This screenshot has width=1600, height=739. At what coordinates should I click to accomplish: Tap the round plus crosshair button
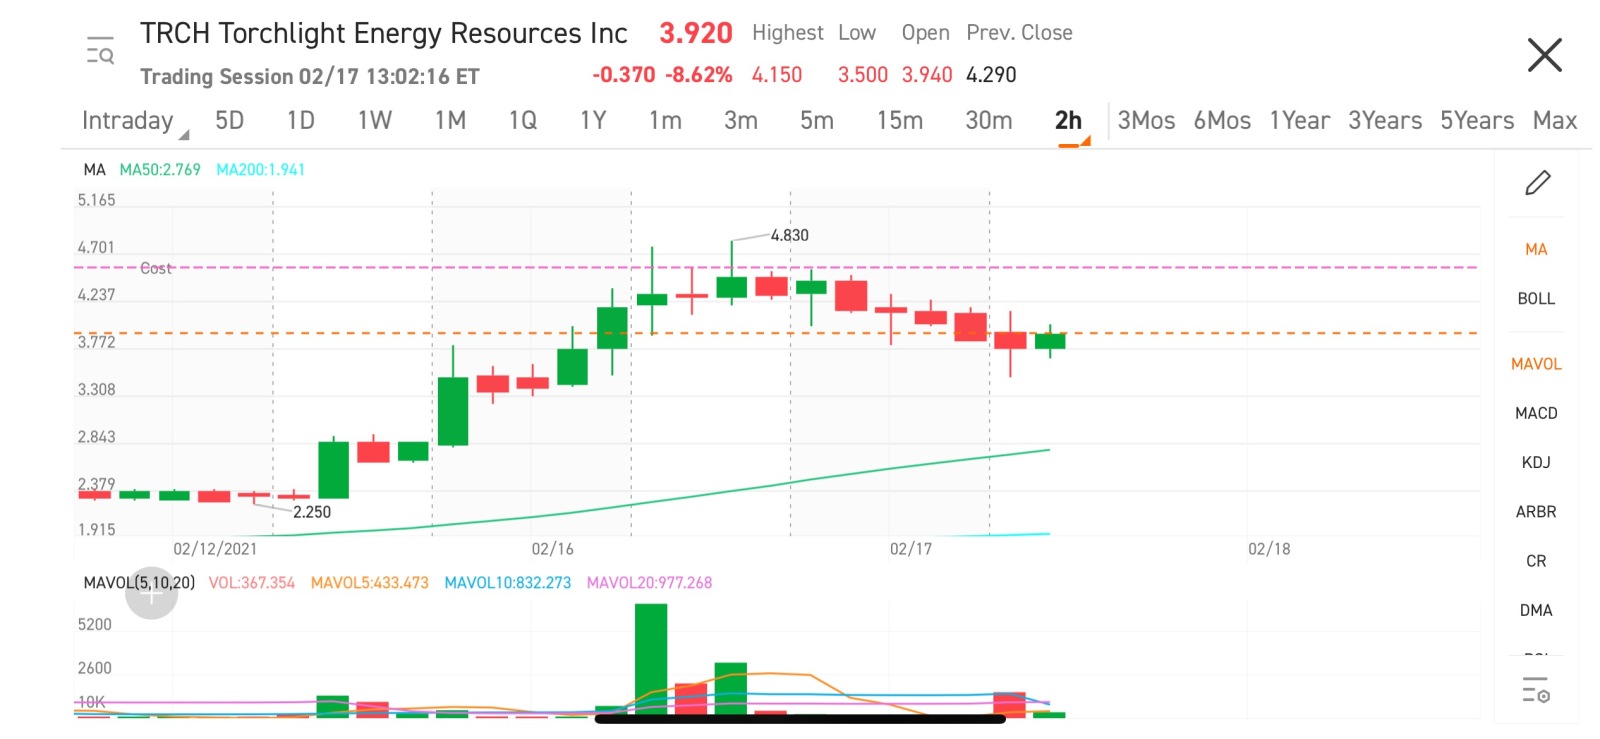pos(151,593)
